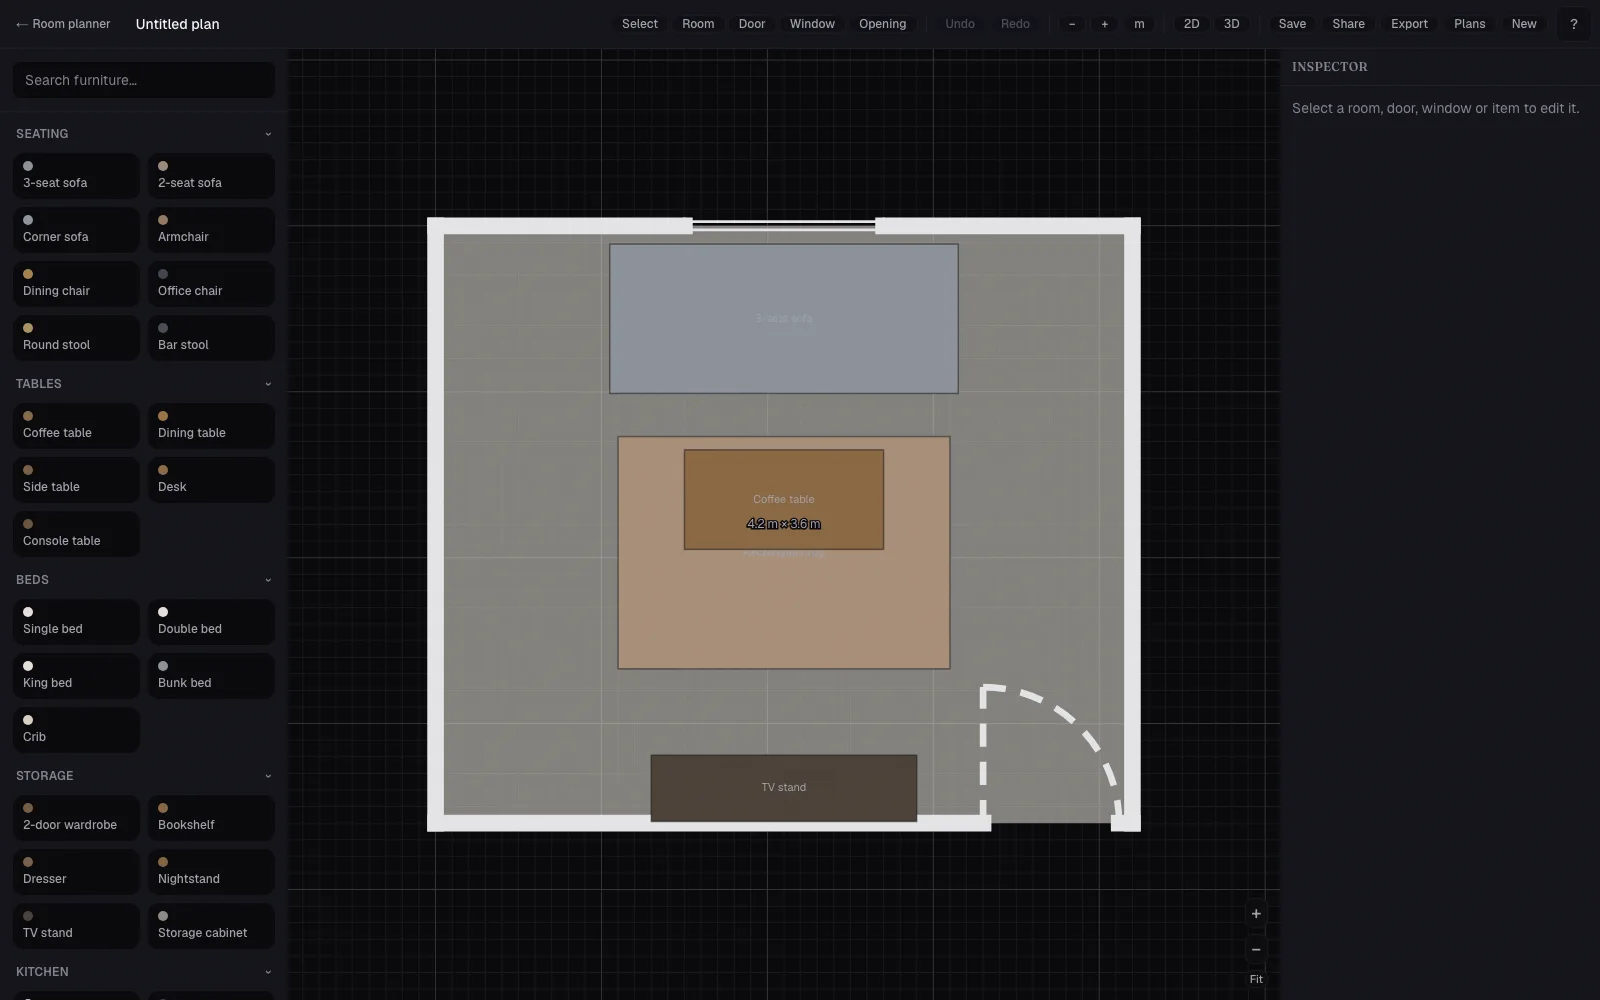1600x1000 pixels.
Task: Fit the plan to the view
Action: (x=1256, y=979)
